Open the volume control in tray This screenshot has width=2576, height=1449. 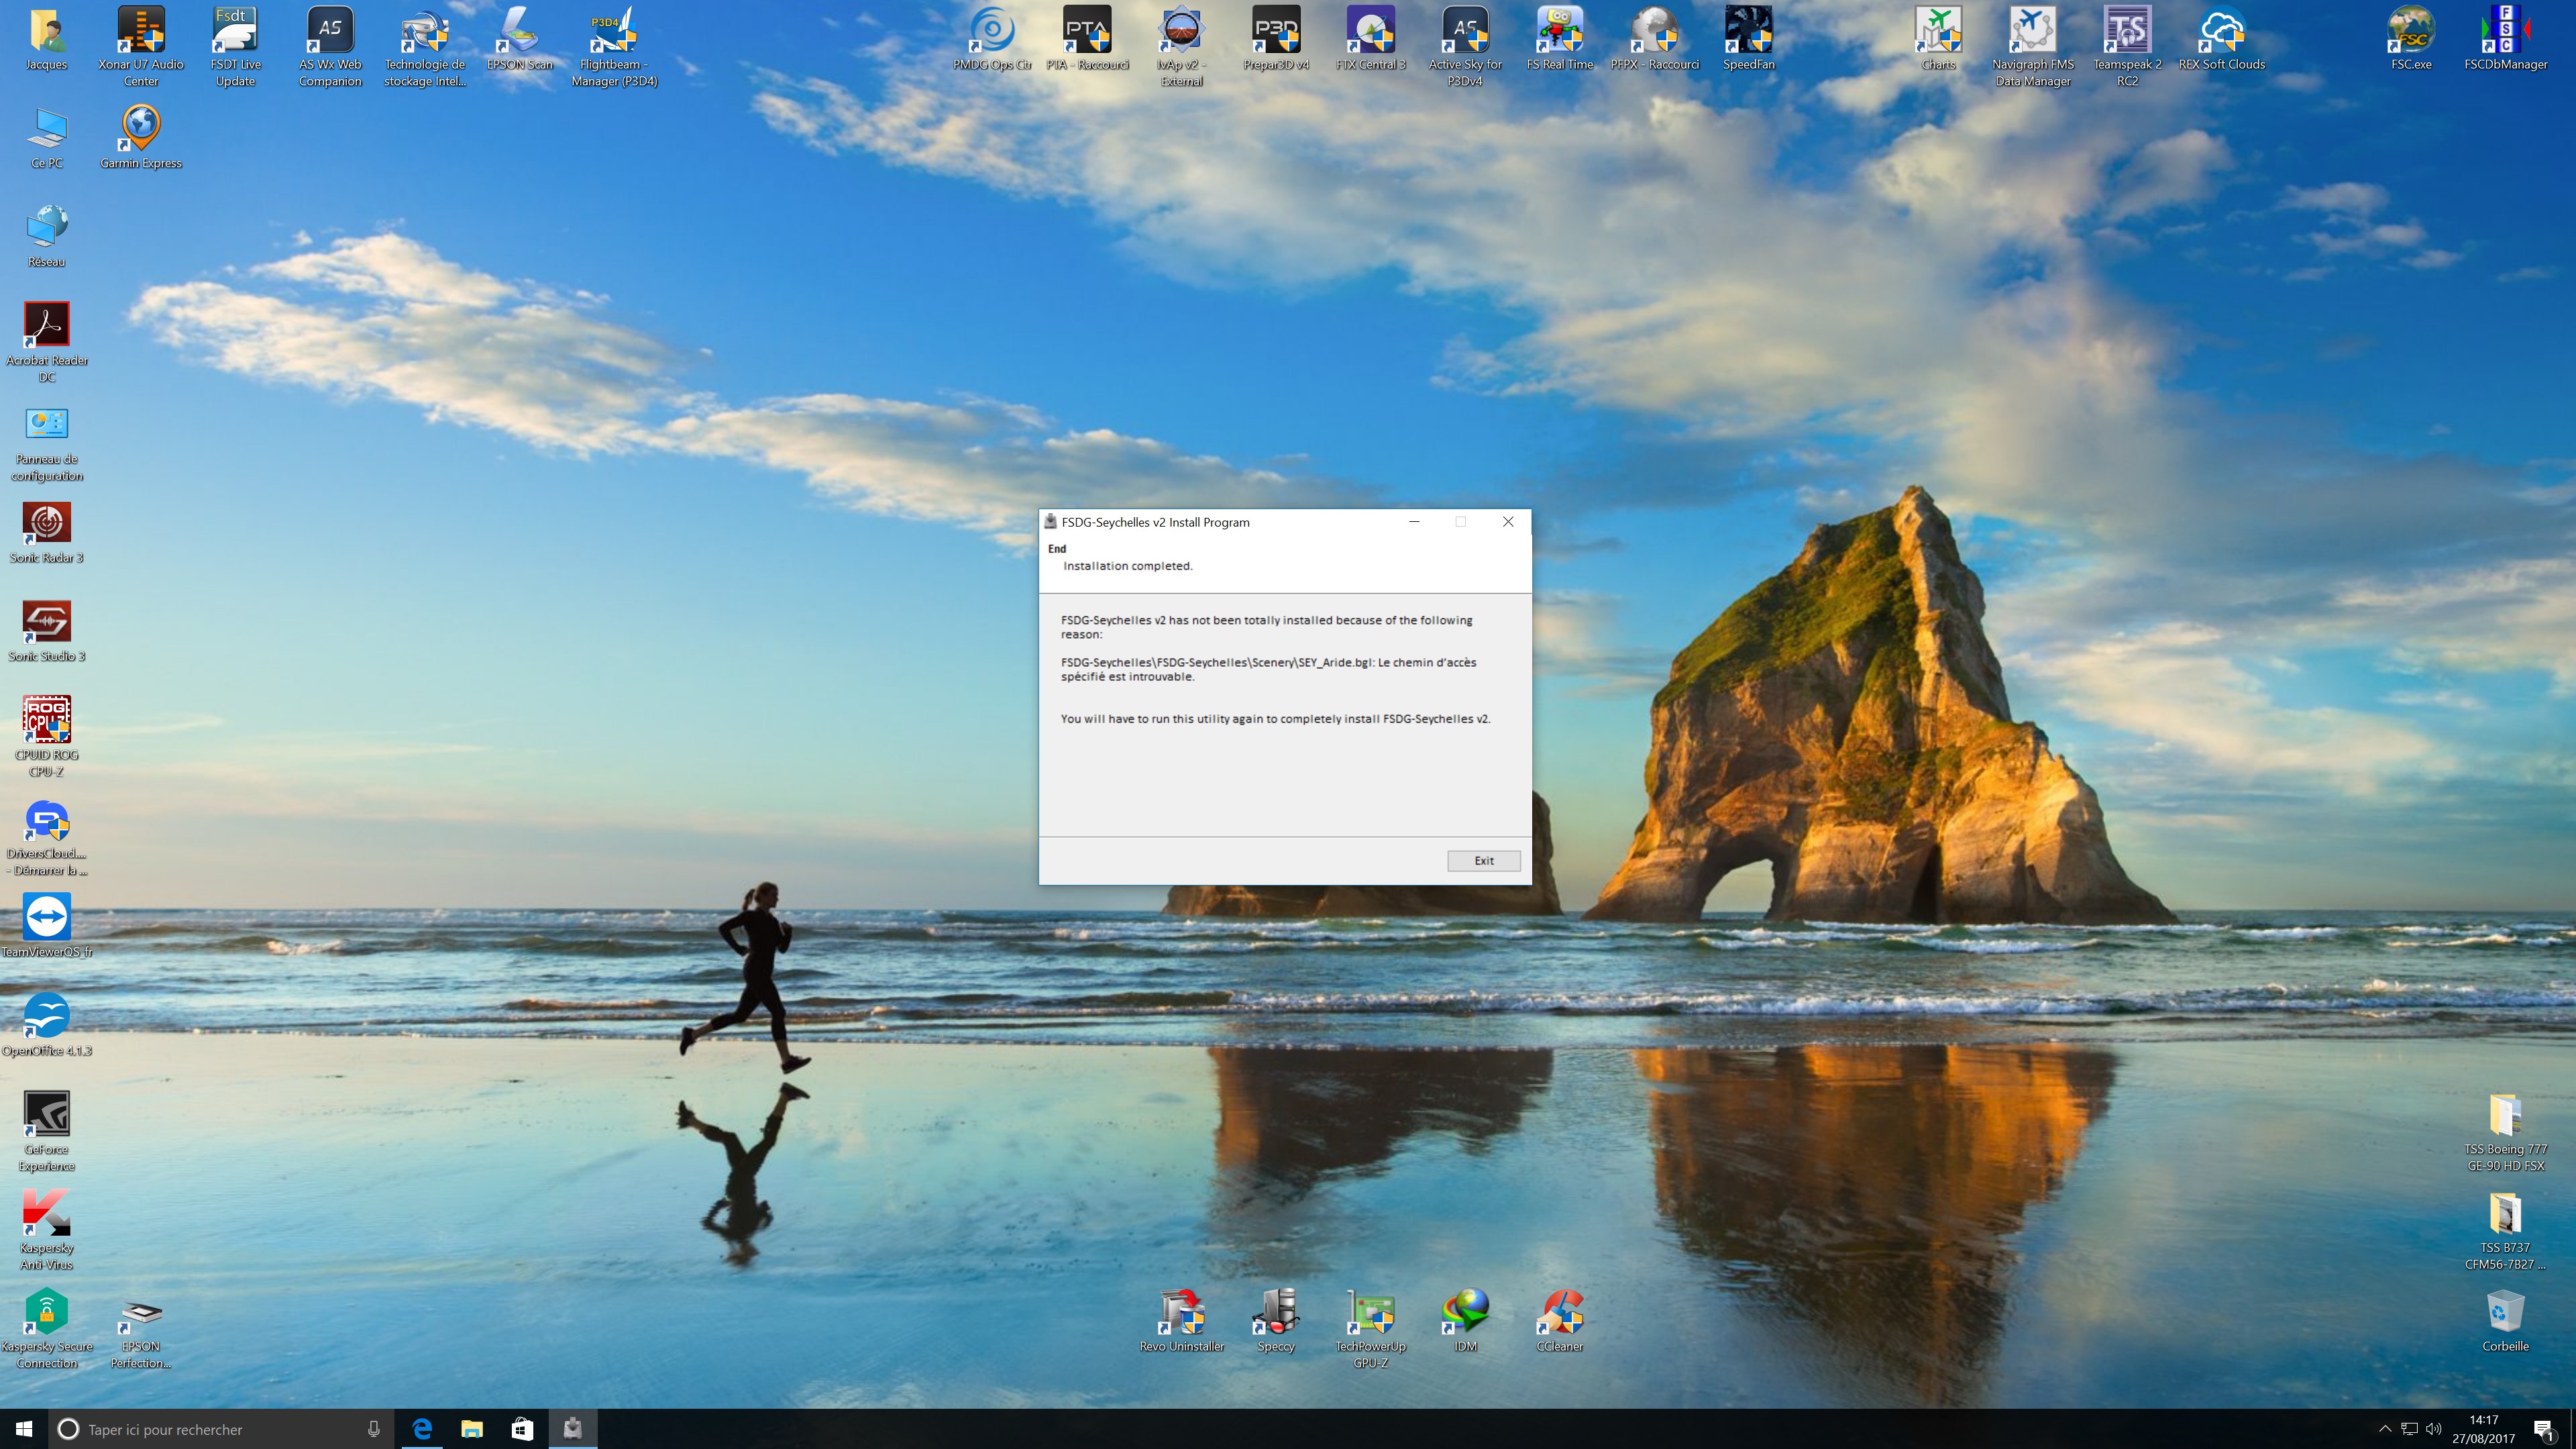pyautogui.click(x=2433, y=1429)
